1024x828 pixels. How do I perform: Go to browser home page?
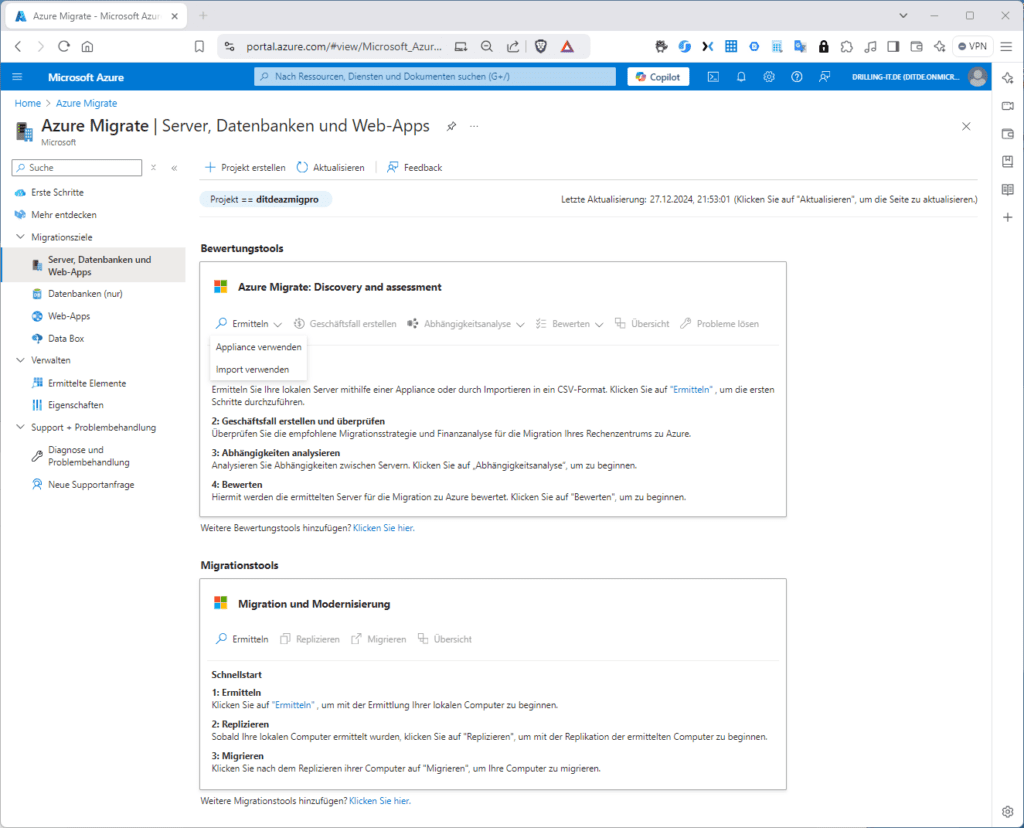click(x=88, y=46)
